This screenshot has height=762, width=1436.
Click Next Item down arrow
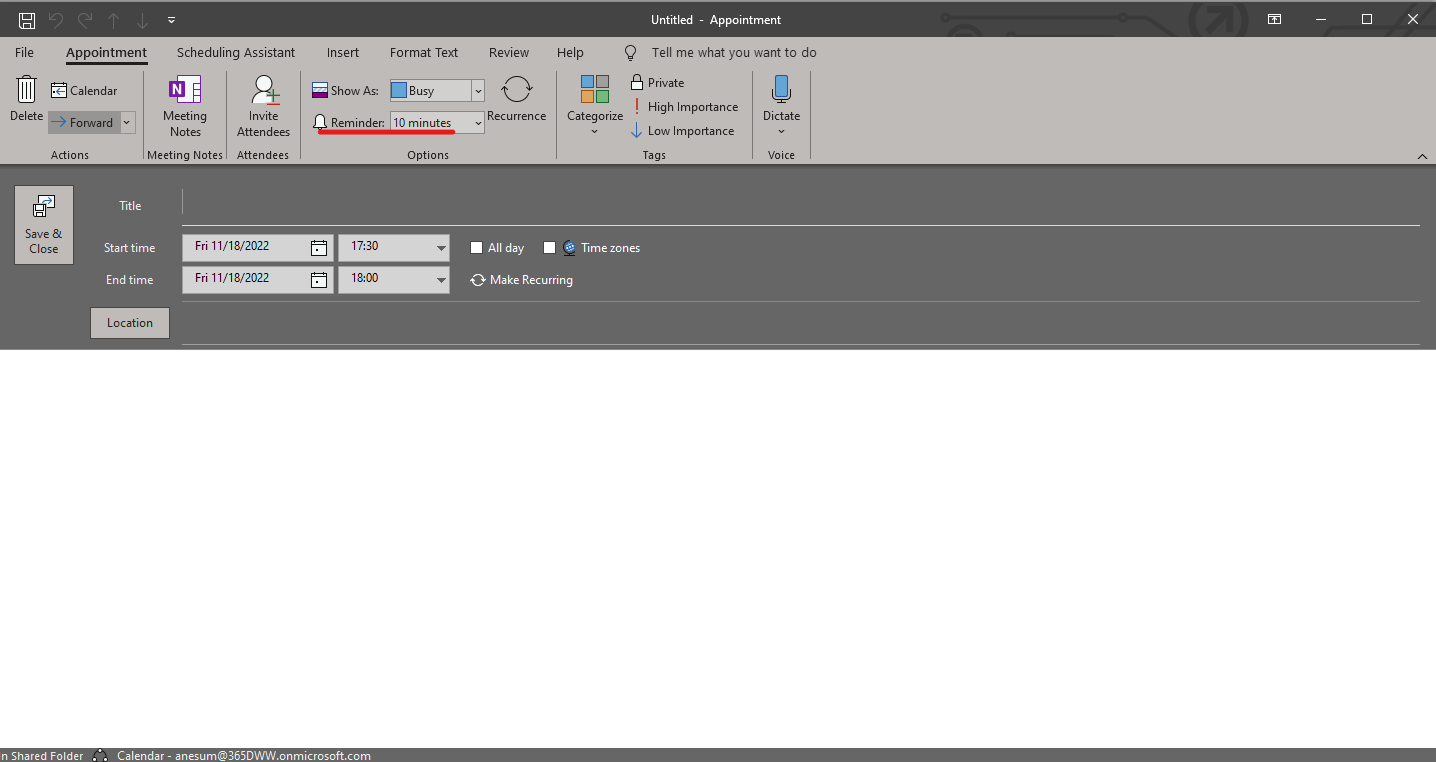tap(143, 20)
